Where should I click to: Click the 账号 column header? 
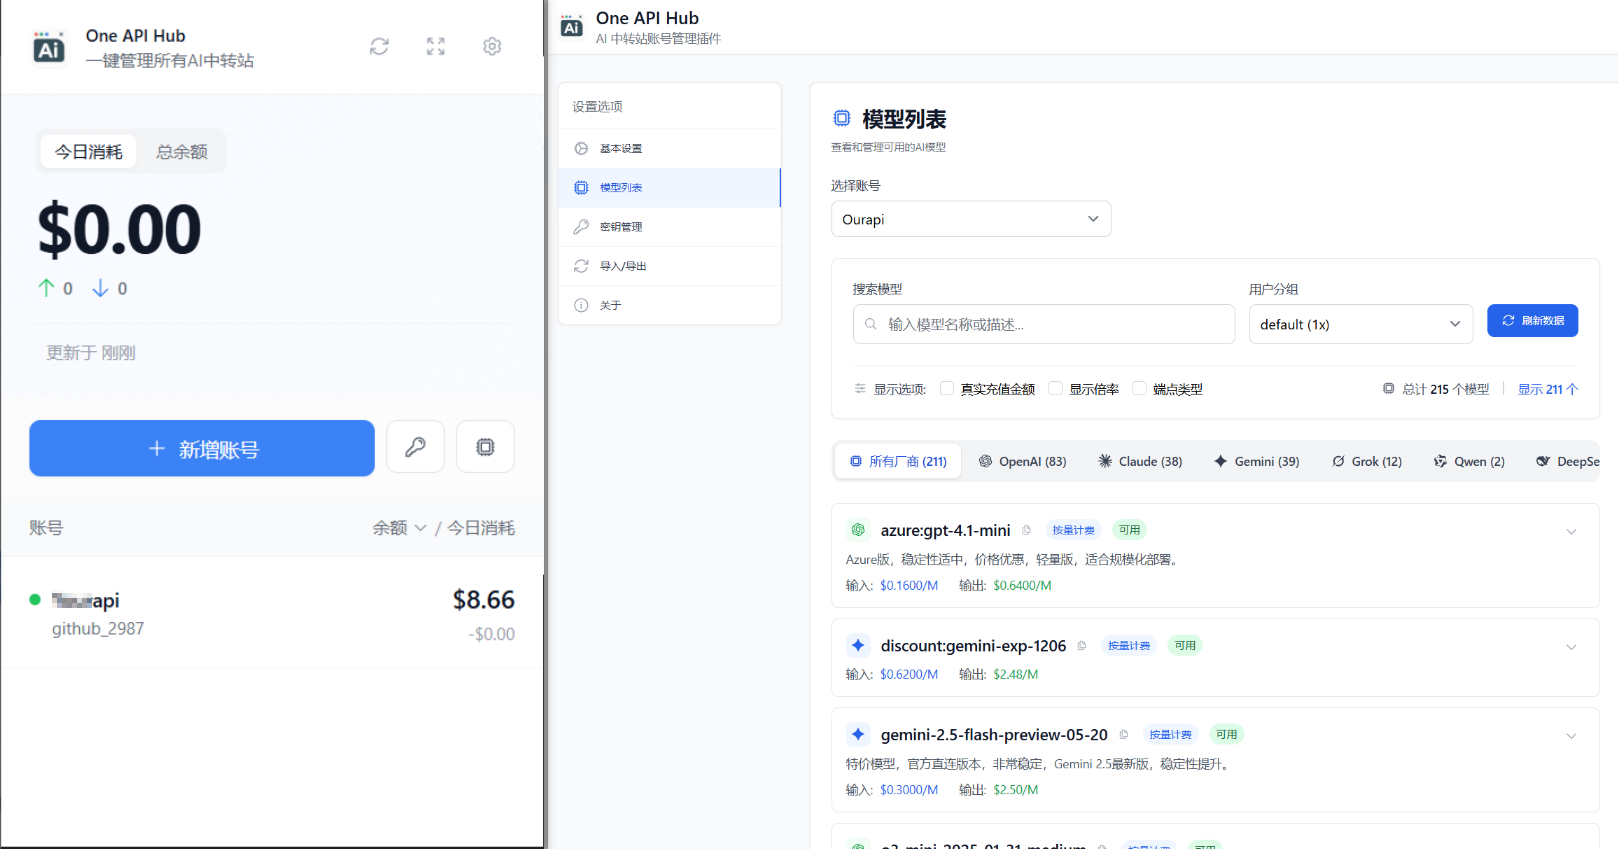tap(46, 528)
